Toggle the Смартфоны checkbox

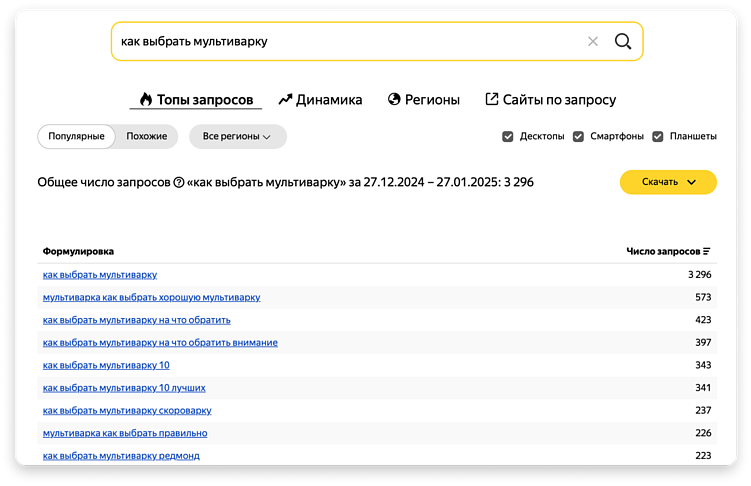[578, 136]
